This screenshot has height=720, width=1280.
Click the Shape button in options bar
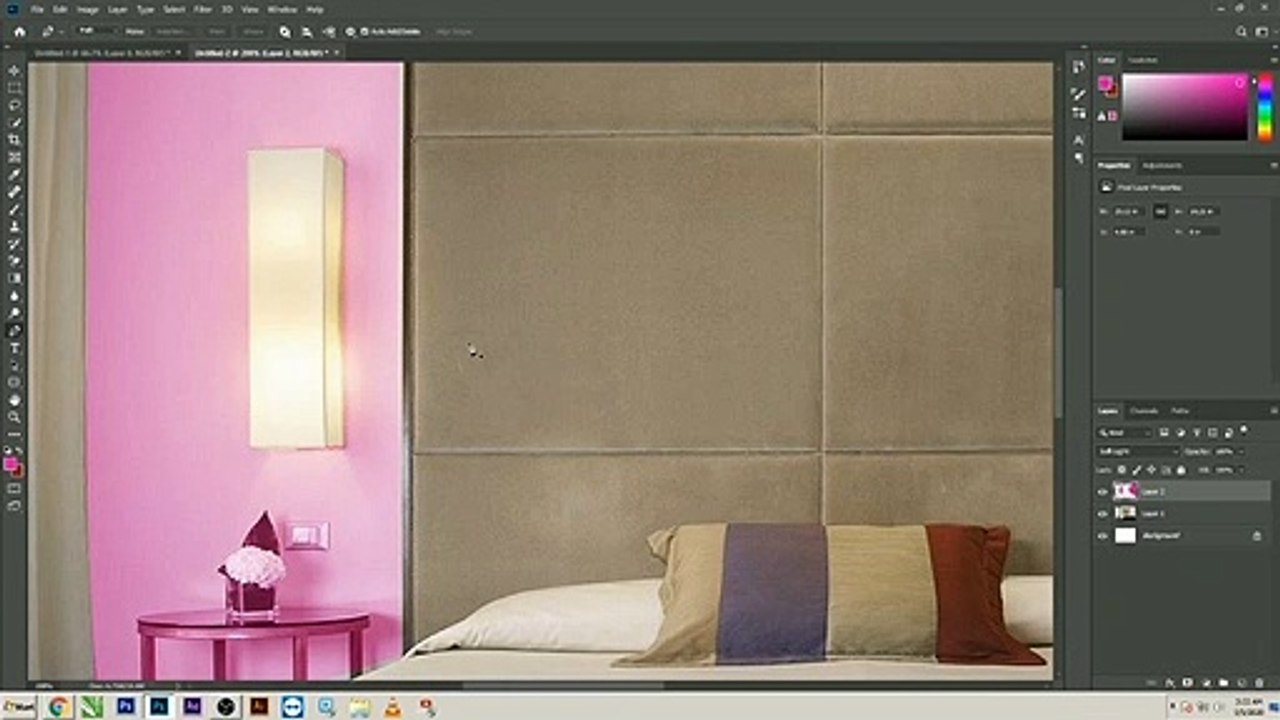[253, 32]
